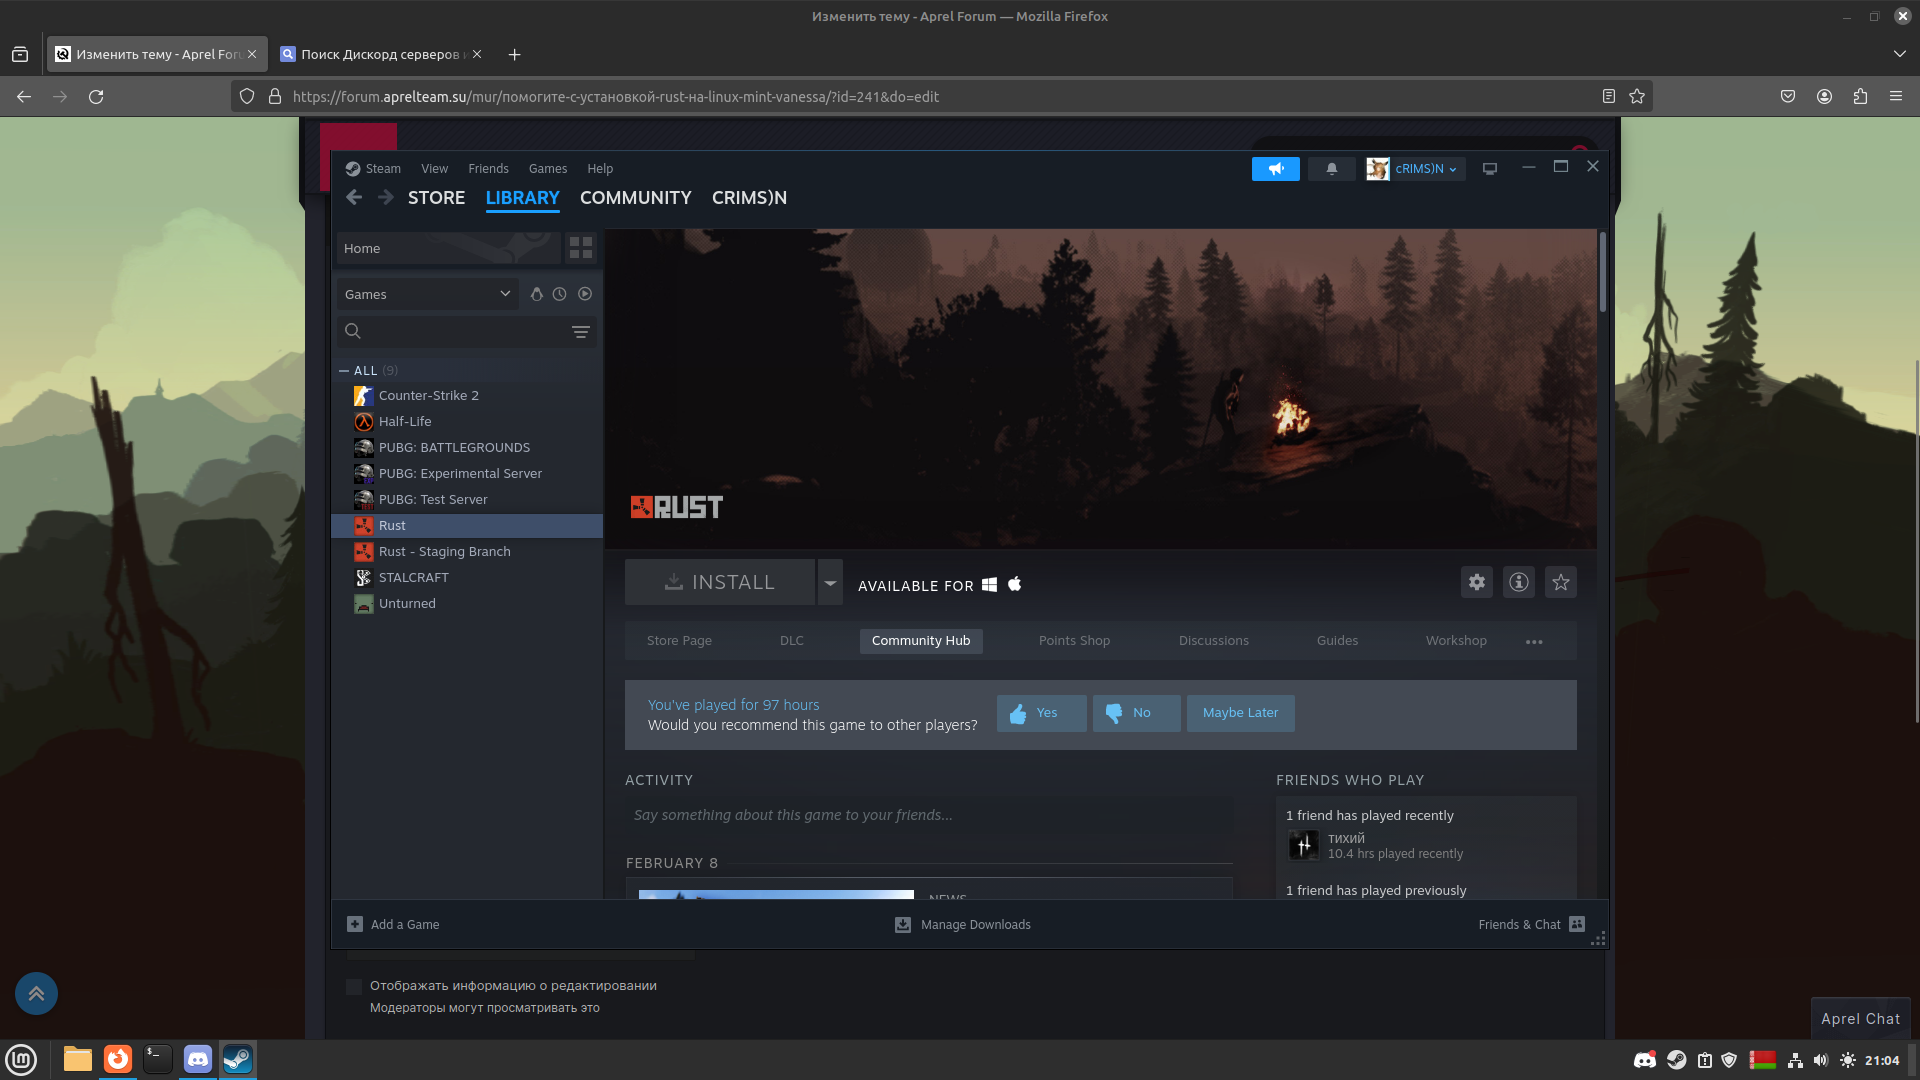Sort library by recent activity clock
The width and height of the screenshot is (1920, 1080).
[560, 294]
